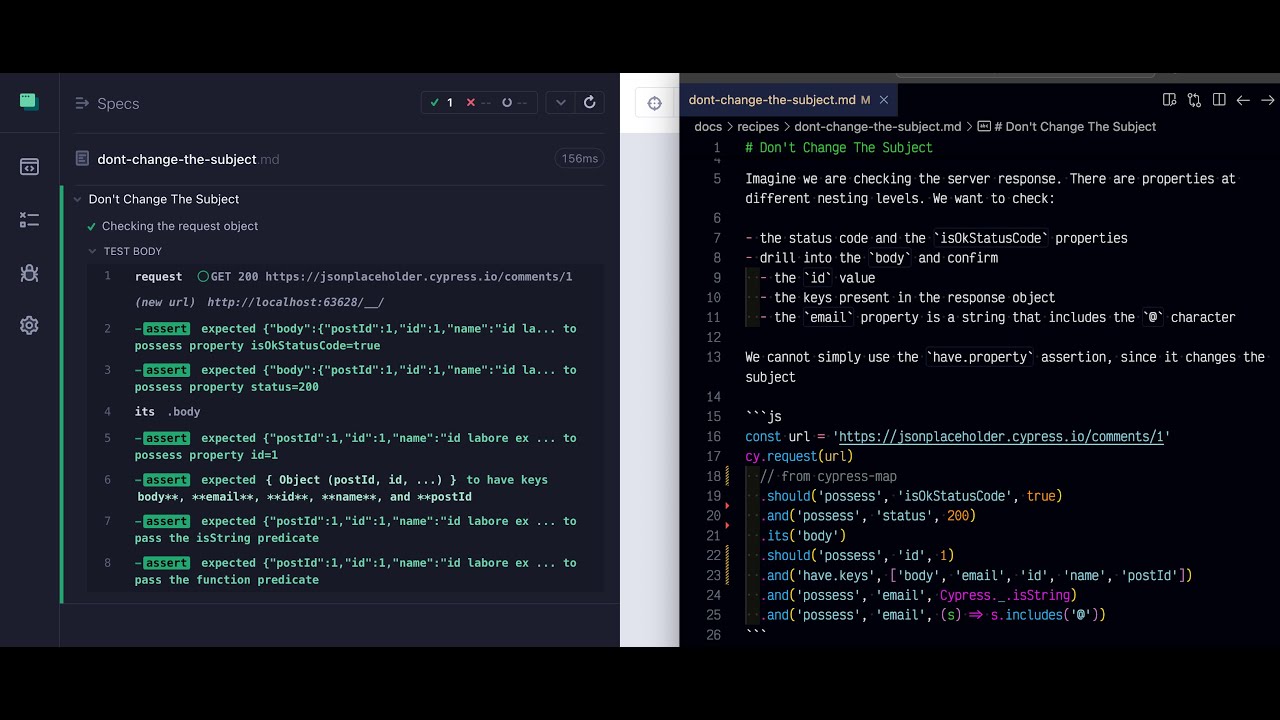Open the Specs browser sidebar icon
Image resolution: width=1280 pixels, height=720 pixels.
(x=29, y=167)
